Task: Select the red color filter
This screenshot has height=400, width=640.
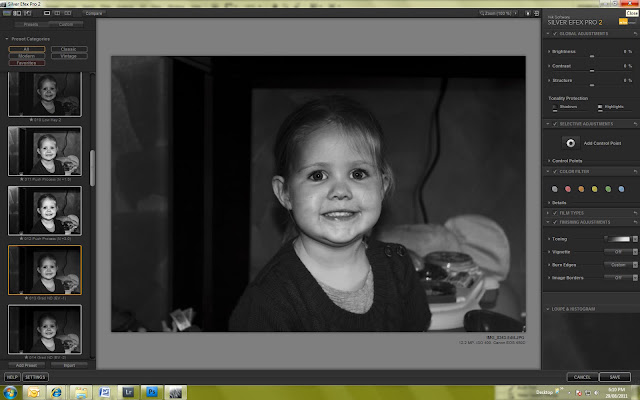Action: pyautogui.click(x=568, y=189)
